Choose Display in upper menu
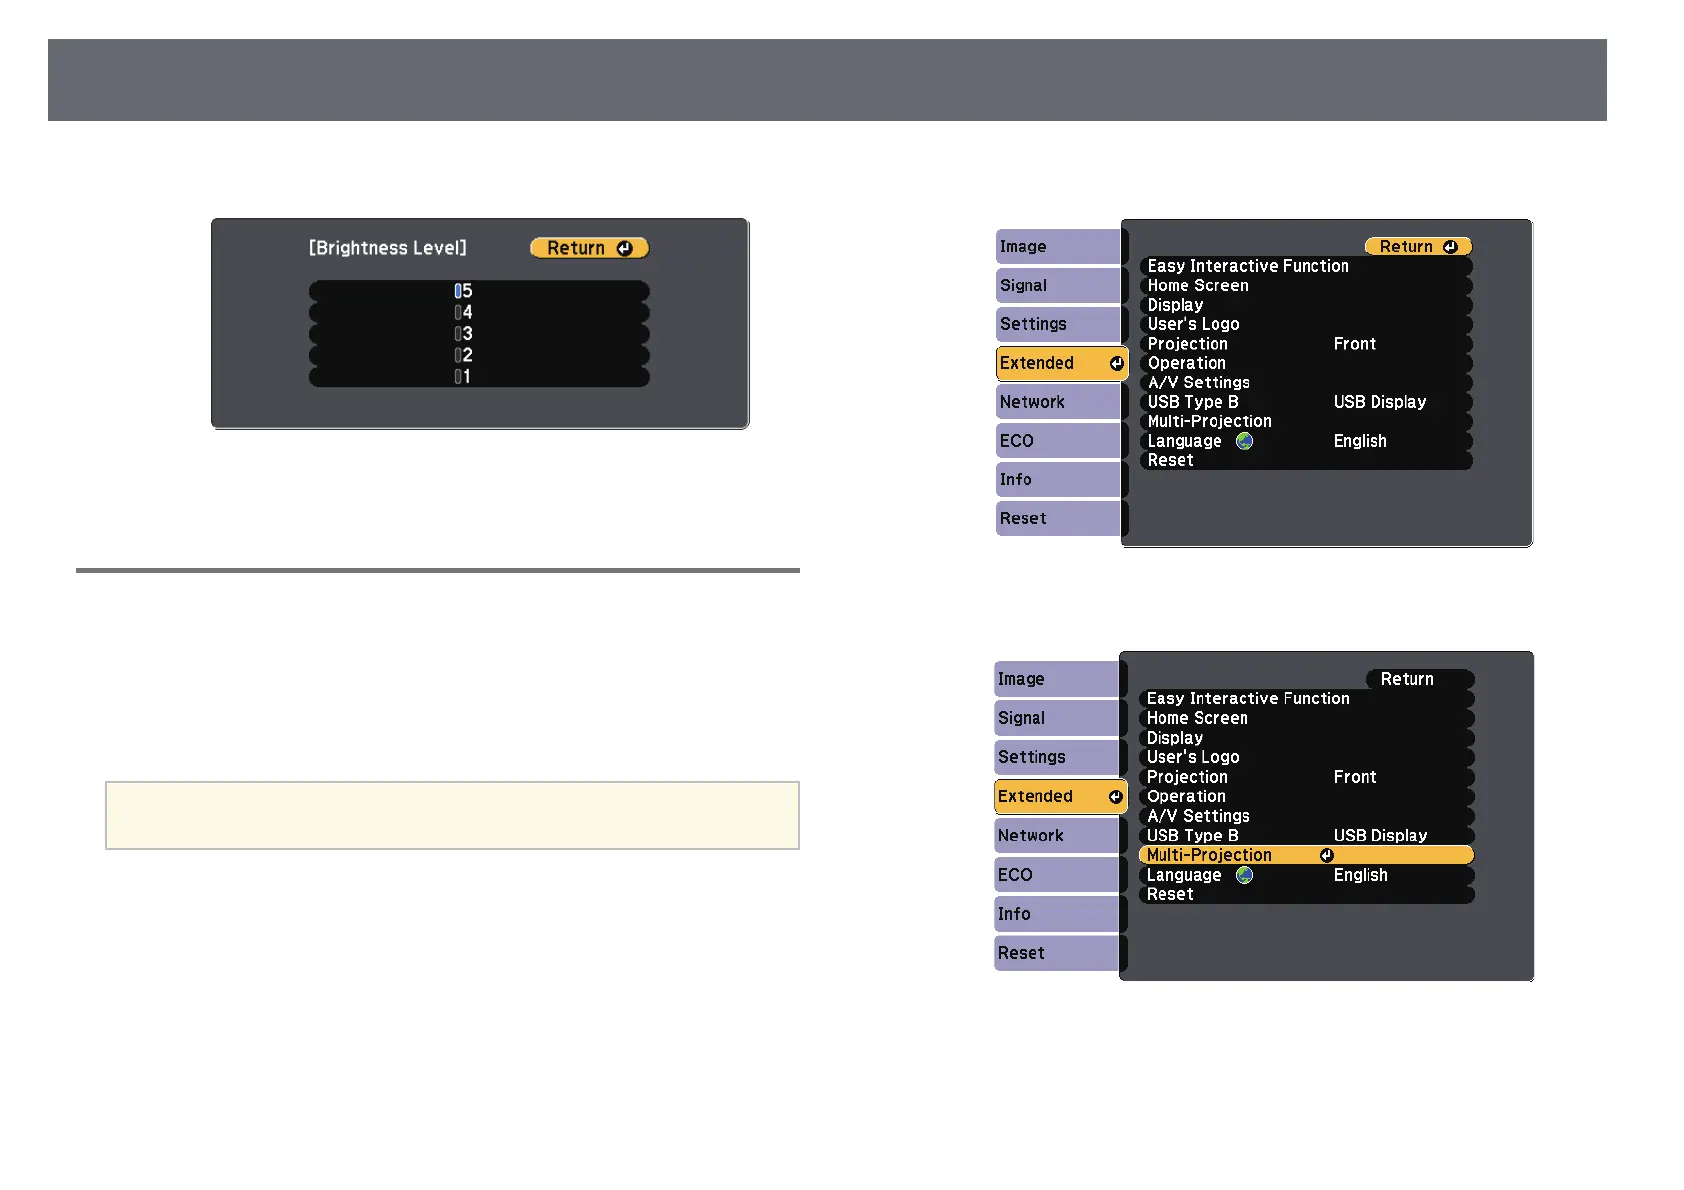Screen dimensions: 1684x1190 (x=1306, y=305)
